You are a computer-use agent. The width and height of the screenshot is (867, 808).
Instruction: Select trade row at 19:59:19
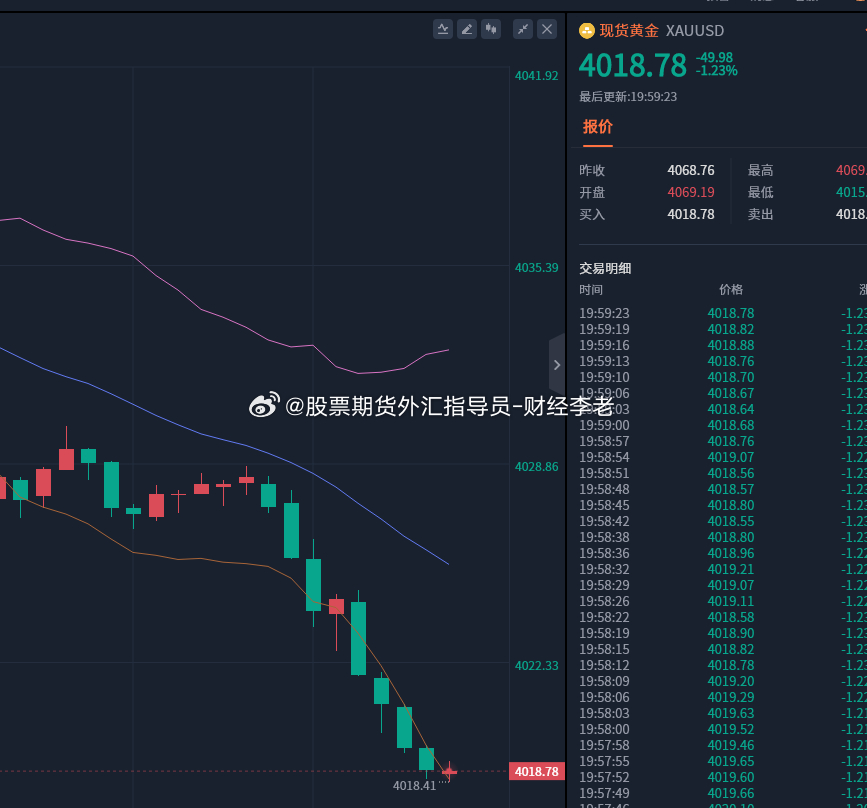723,330
